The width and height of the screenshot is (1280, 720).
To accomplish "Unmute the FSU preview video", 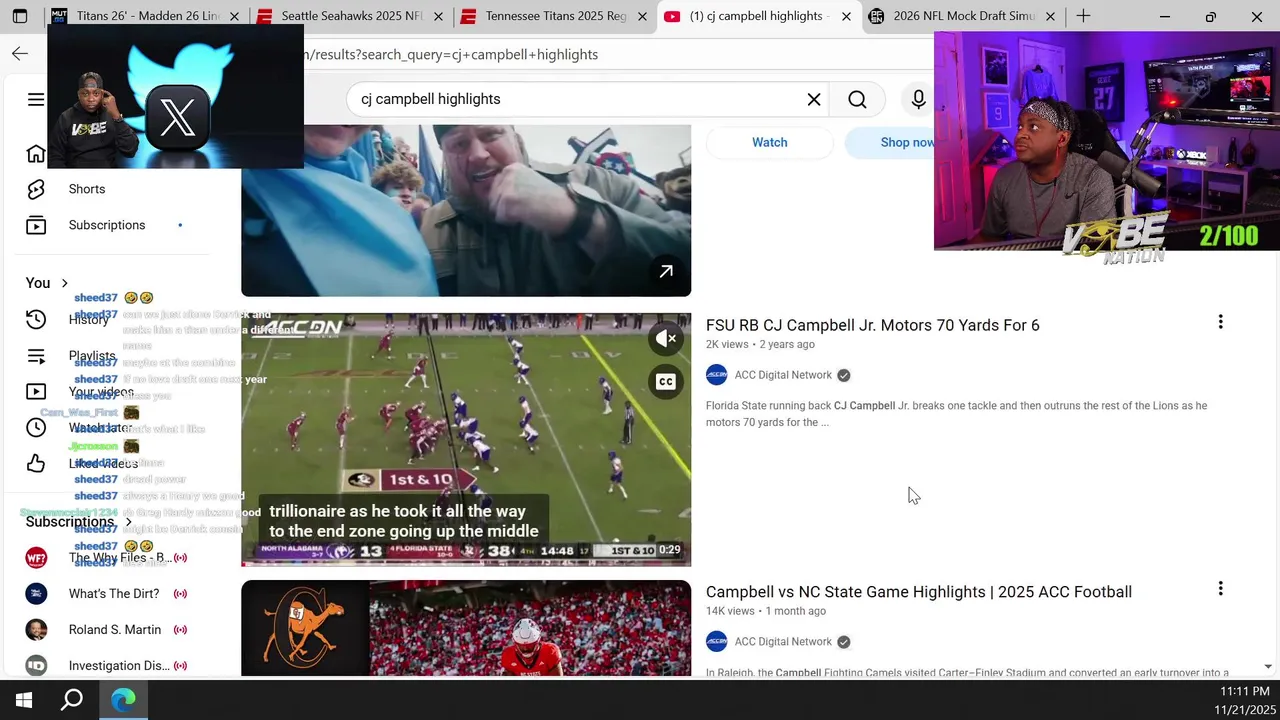I will (666, 339).
